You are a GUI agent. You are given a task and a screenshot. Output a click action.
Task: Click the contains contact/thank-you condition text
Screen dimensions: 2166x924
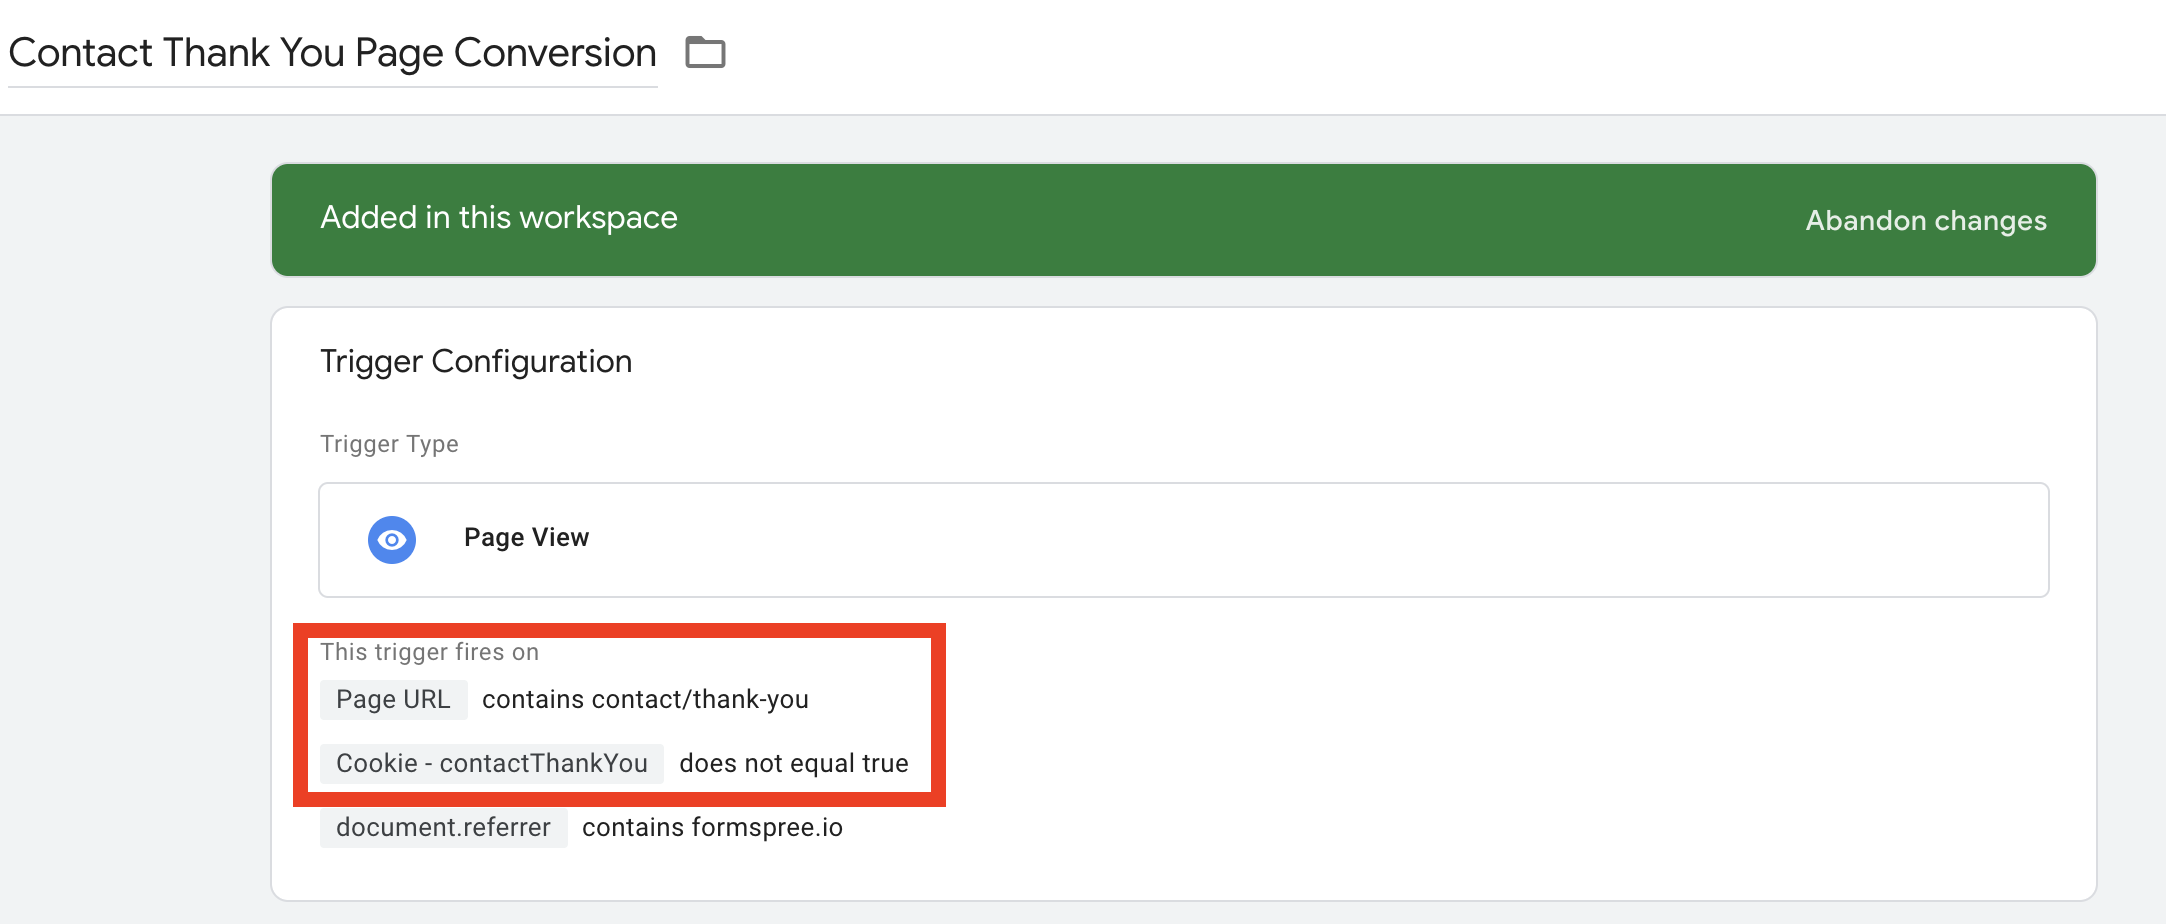(x=645, y=700)
